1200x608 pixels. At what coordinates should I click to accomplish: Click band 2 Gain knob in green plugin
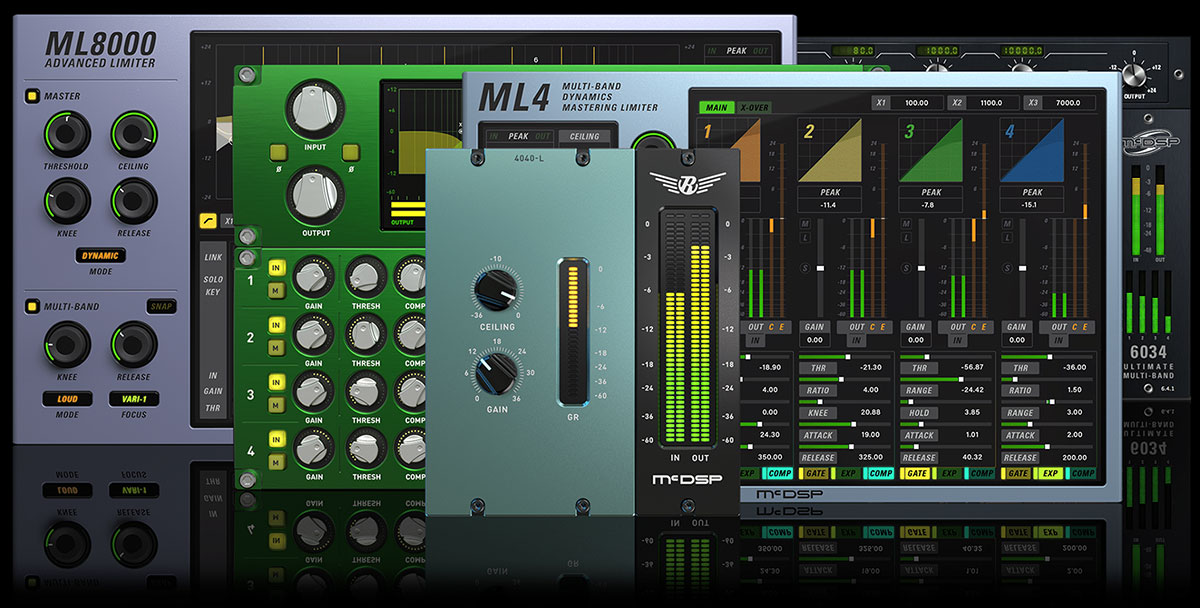coord(314,334)
